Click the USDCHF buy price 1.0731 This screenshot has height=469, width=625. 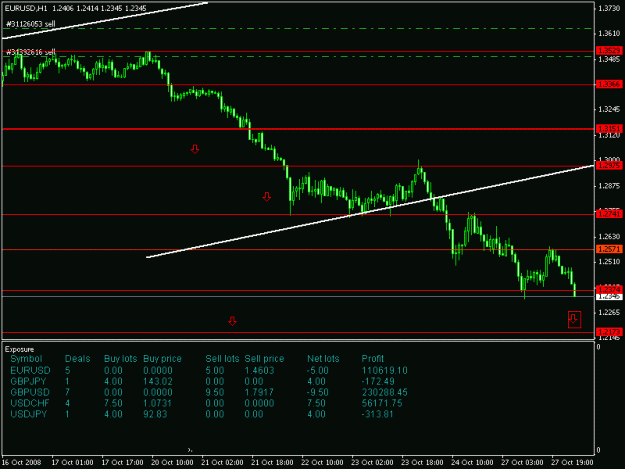click(157, 403)
